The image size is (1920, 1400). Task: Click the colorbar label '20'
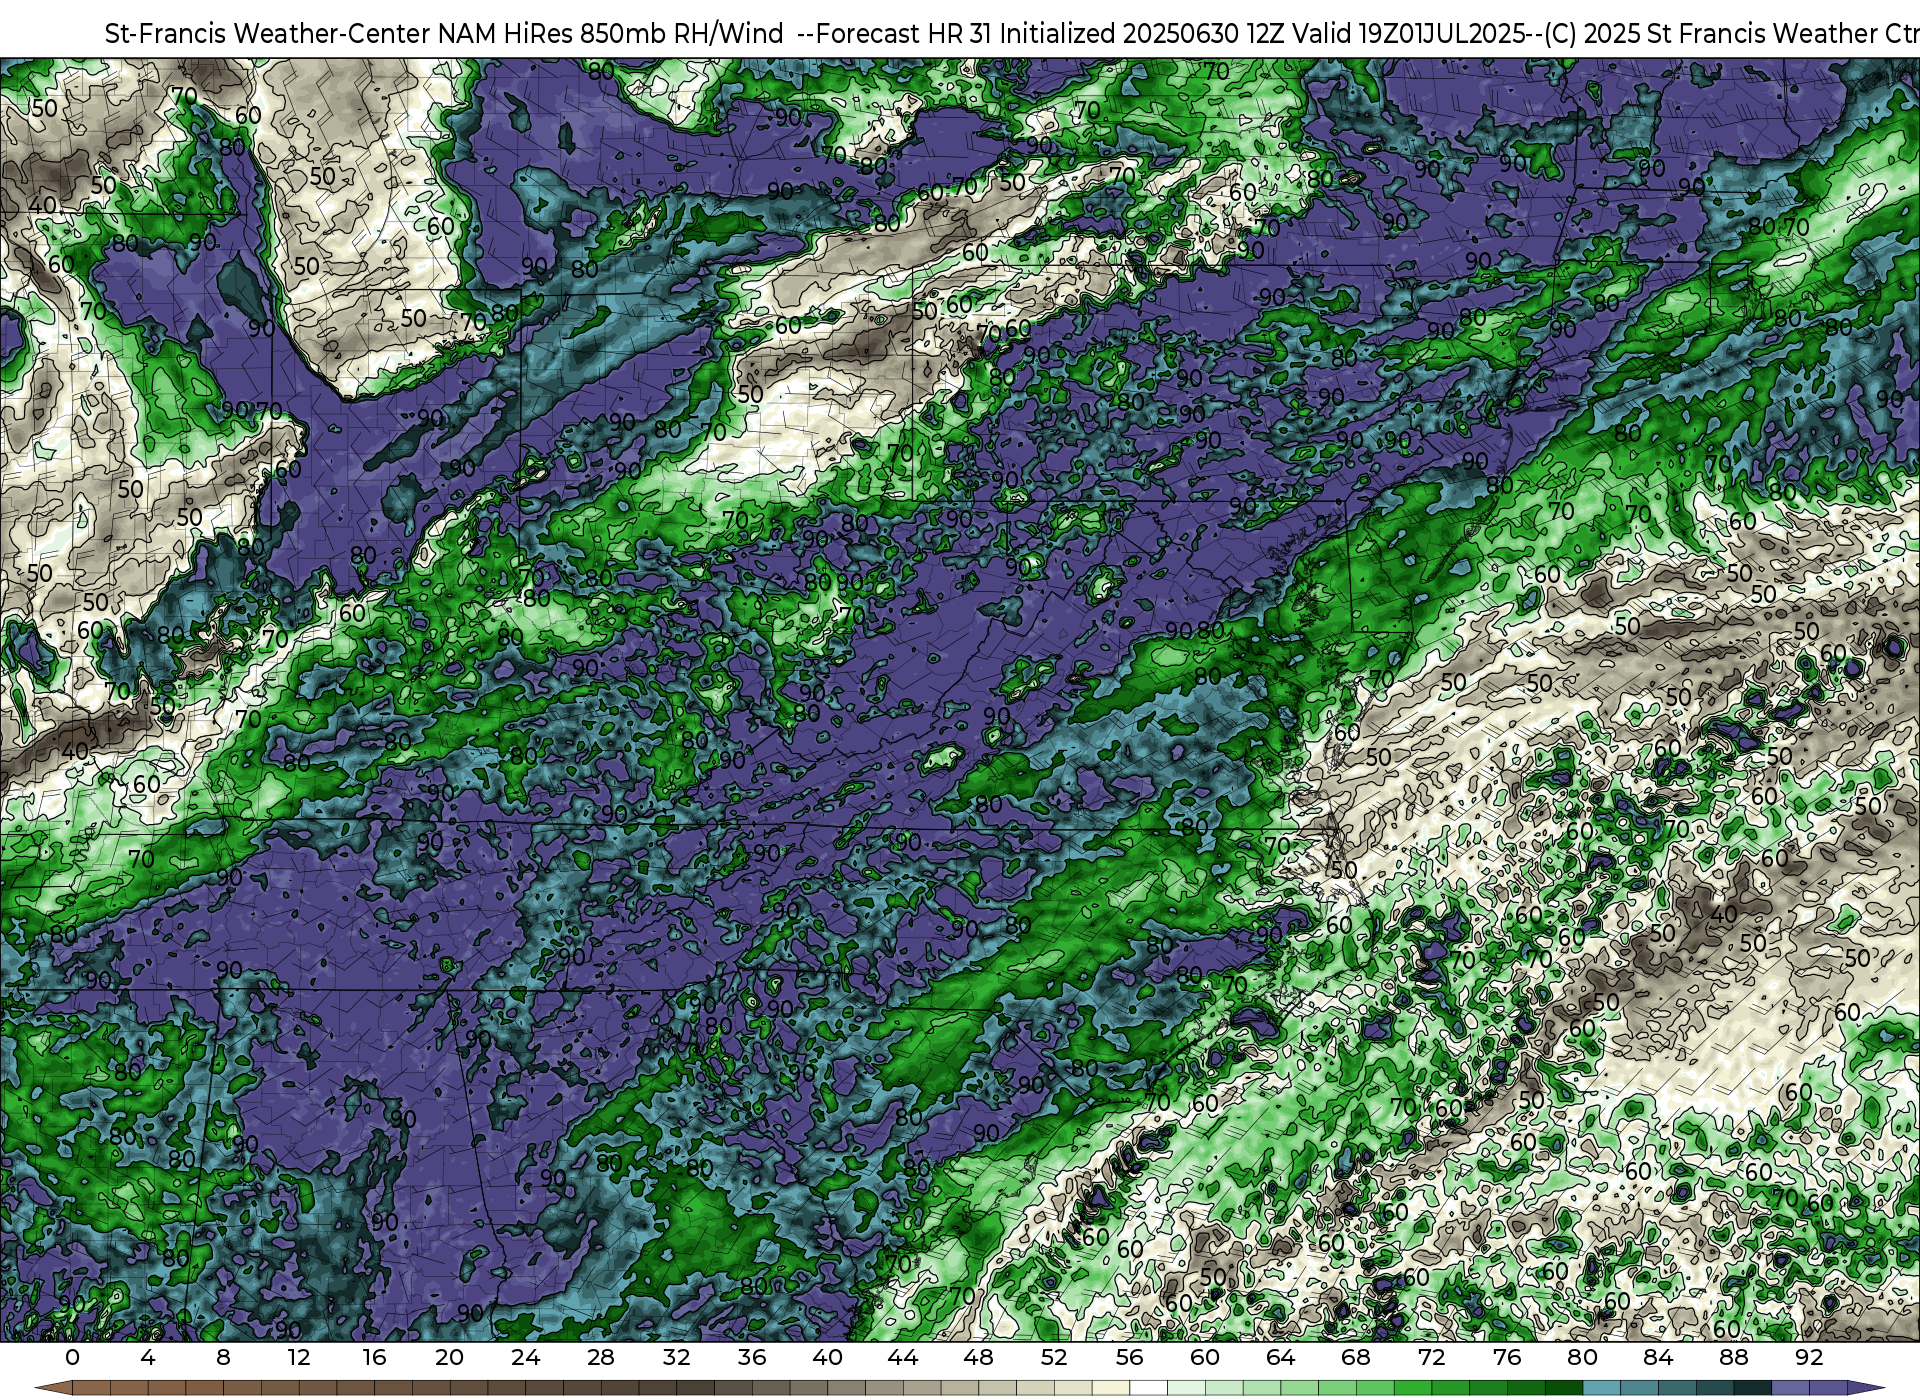449,1357
